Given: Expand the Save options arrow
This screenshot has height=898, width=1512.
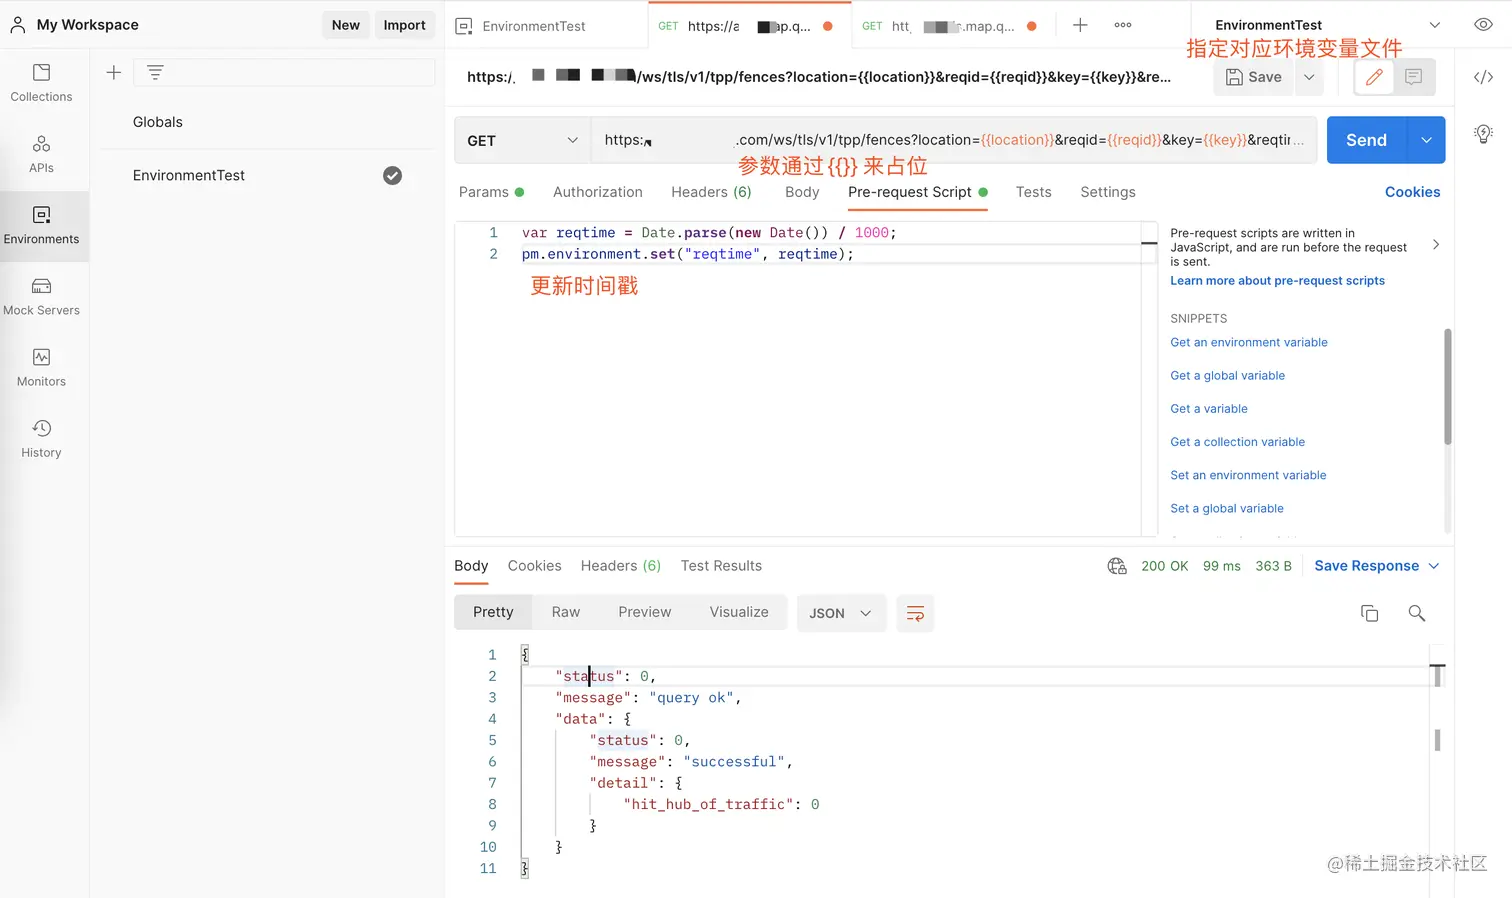Looking at the screenshot, I should pos(1309,77).
